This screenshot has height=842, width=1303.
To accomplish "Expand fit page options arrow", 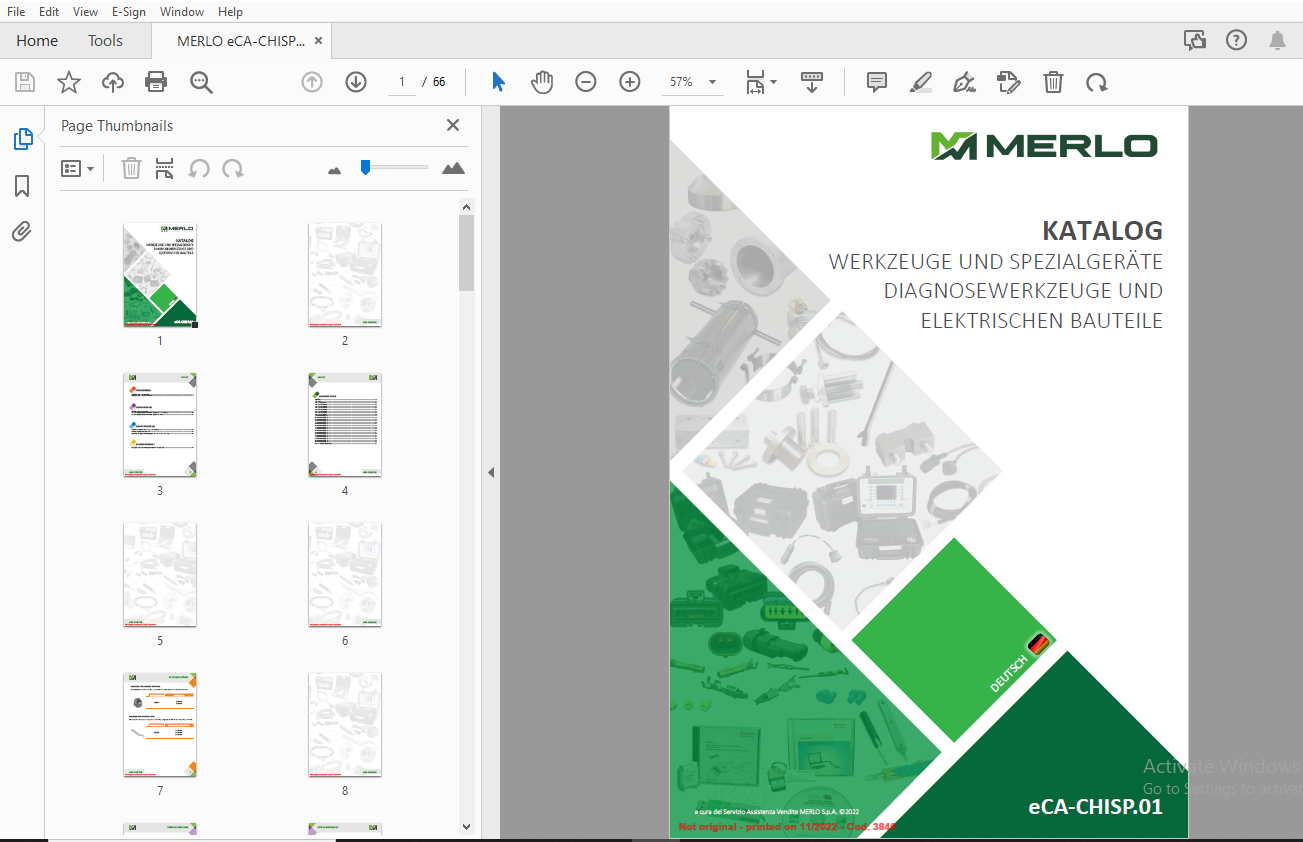I will point(774,82).
